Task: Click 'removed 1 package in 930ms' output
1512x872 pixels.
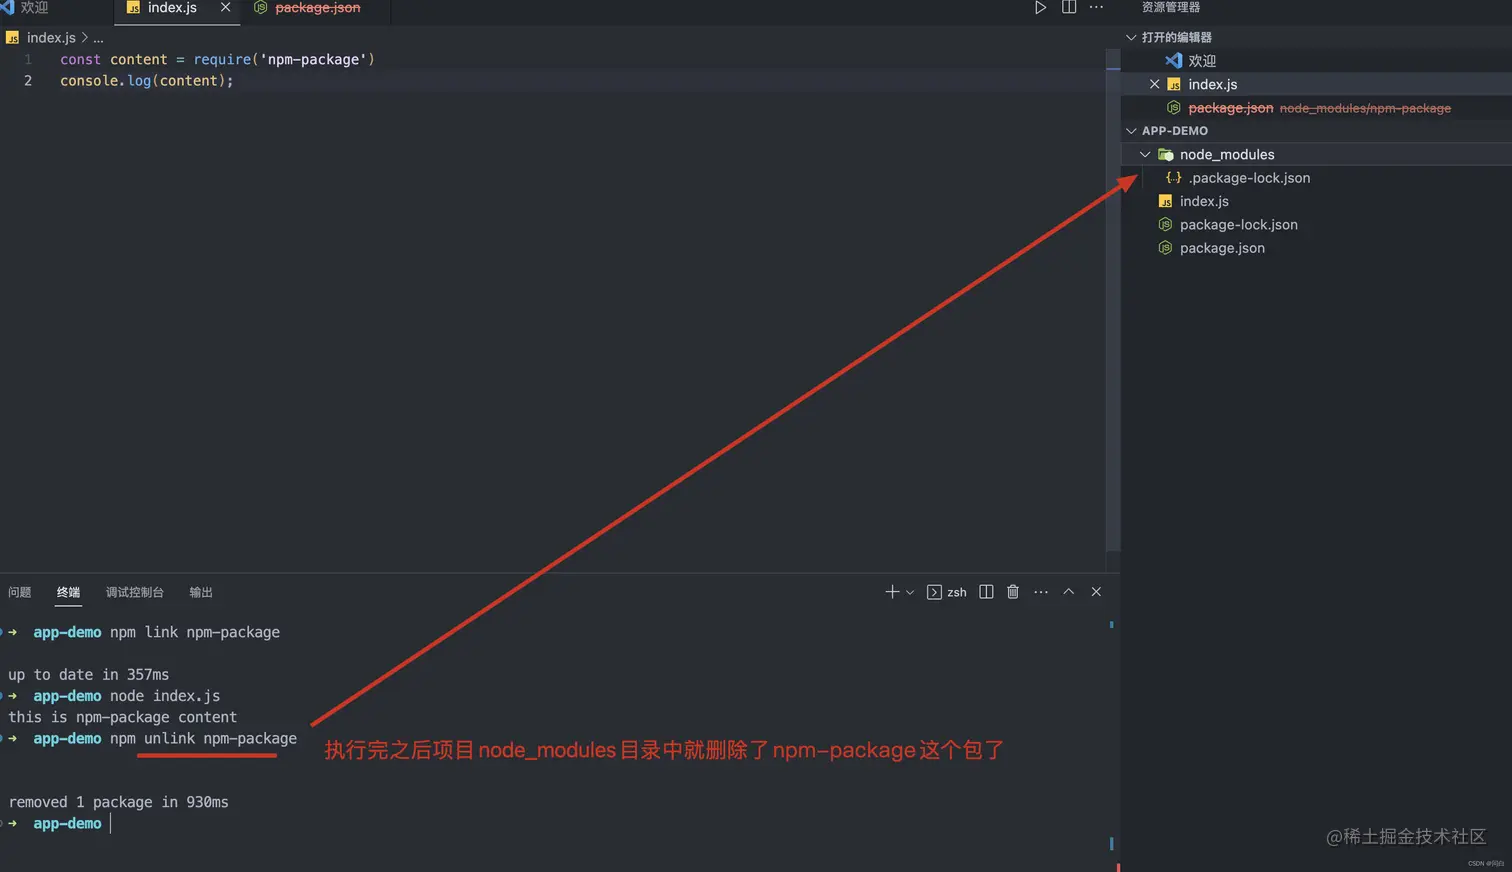Action: [x=118, y=802]
